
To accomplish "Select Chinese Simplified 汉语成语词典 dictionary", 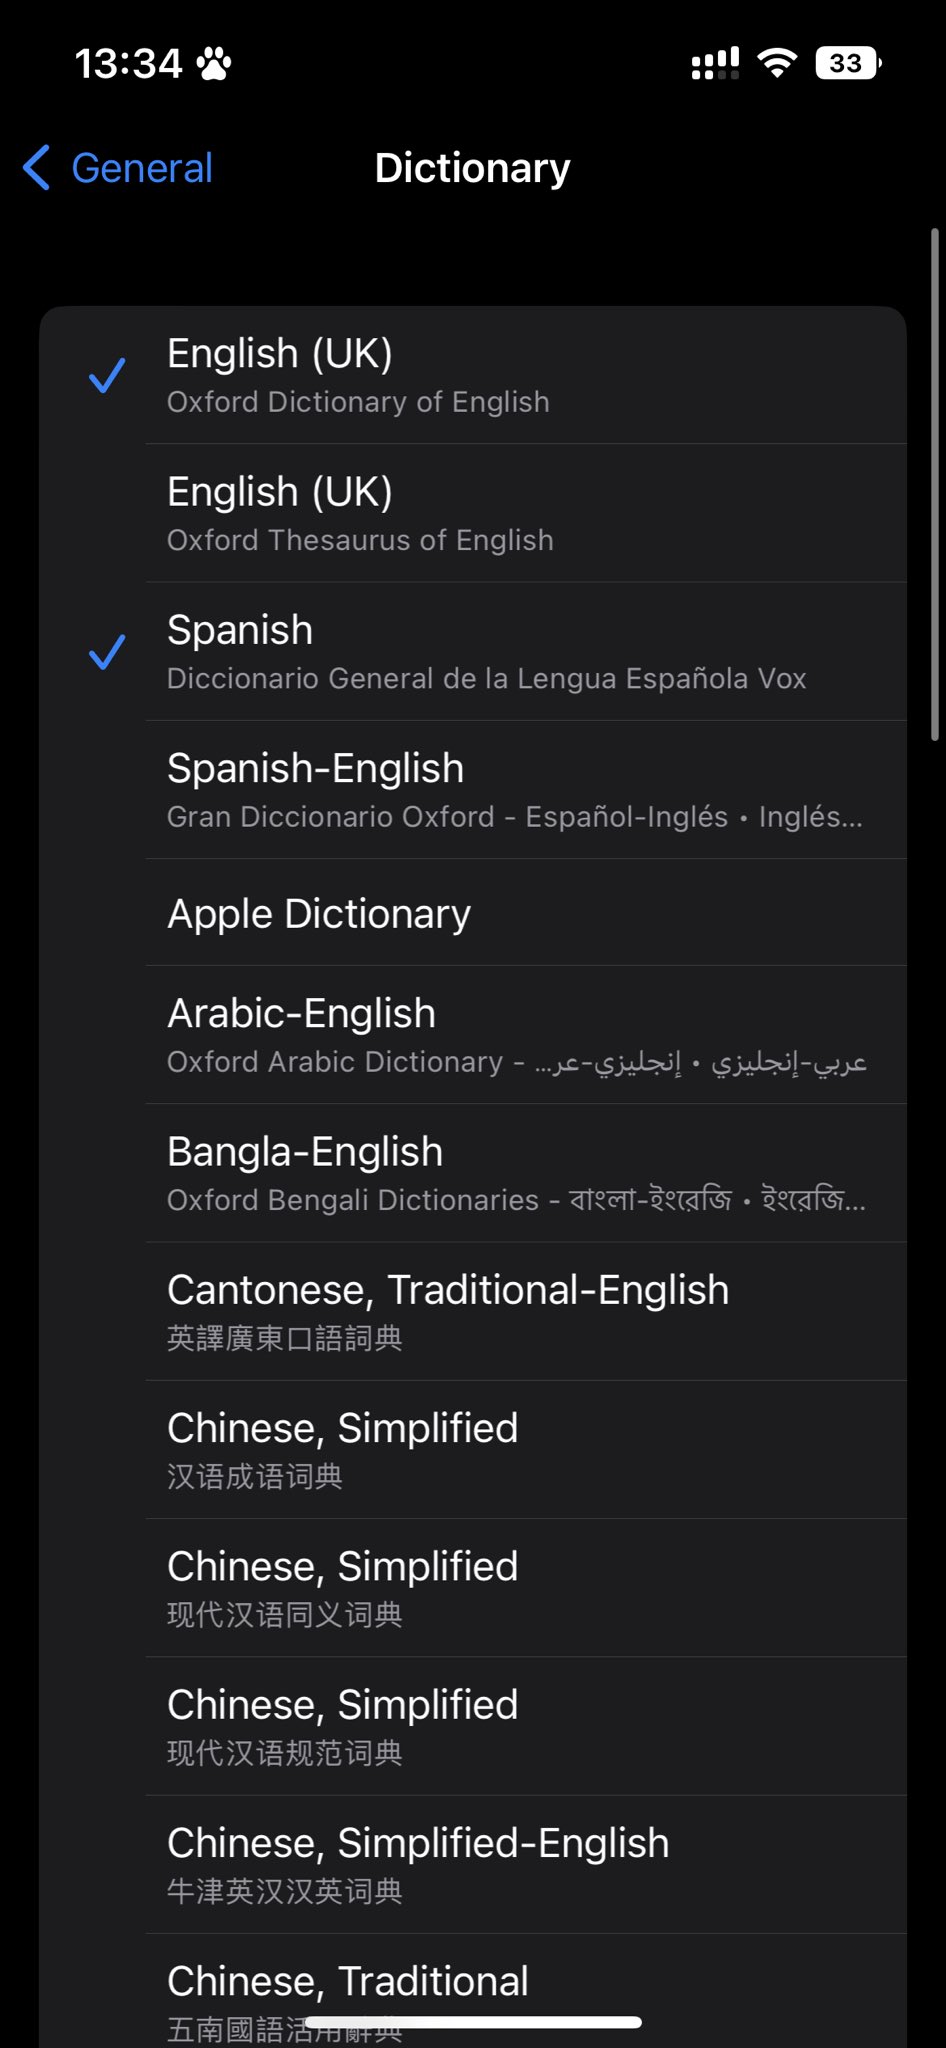I will (525, 1449).
